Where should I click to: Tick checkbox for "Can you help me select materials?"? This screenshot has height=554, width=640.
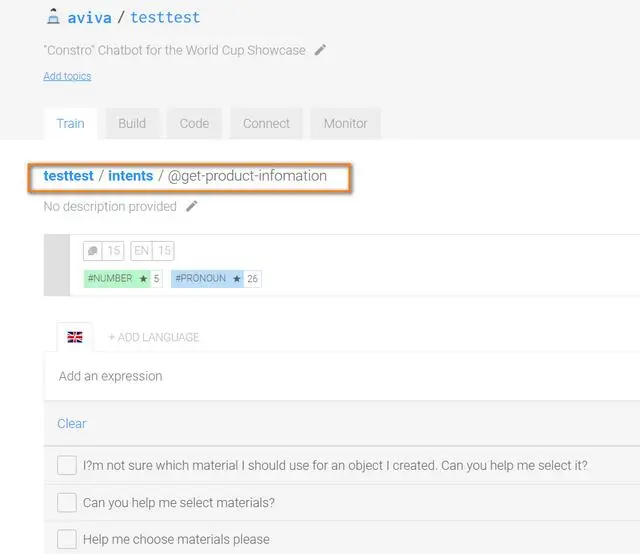[x=67, y=502]
